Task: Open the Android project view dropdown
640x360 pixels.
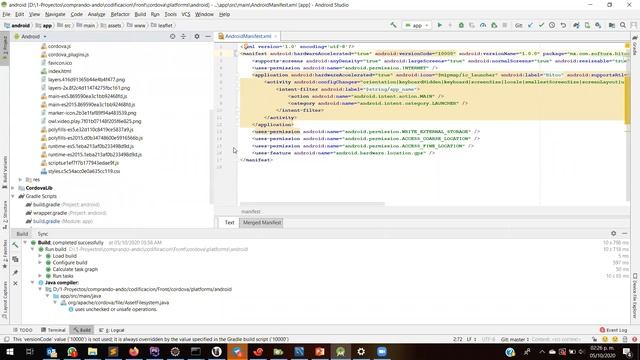Action: pyautogui.click(x=31, y=36)
